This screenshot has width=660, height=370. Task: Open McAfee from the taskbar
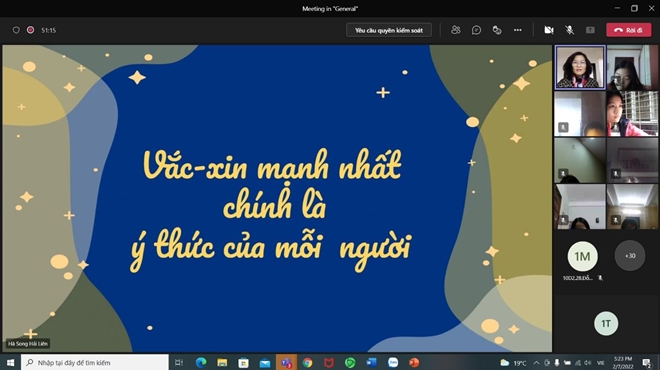tap(329, 362)
